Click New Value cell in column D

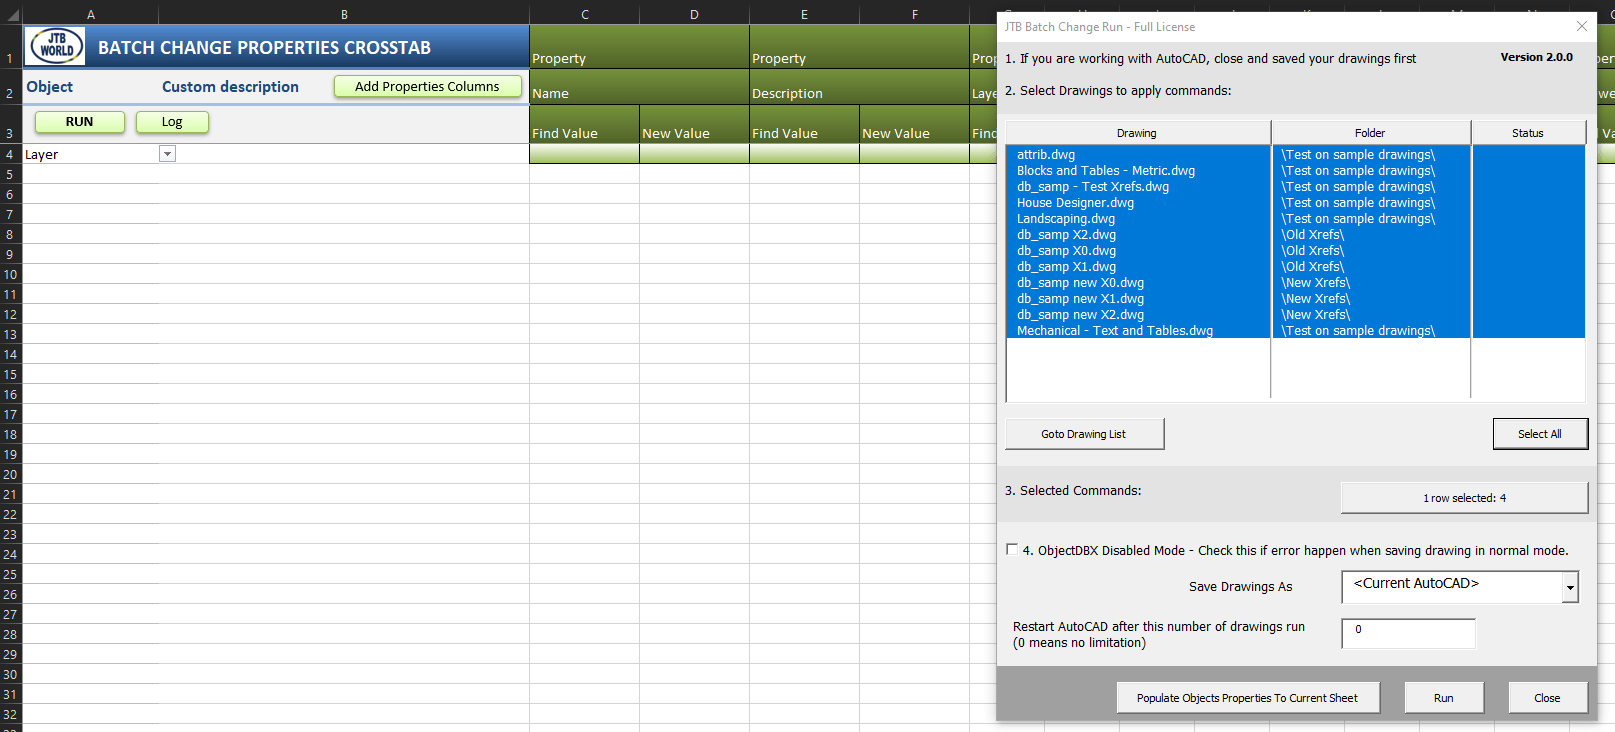point(694,124)
